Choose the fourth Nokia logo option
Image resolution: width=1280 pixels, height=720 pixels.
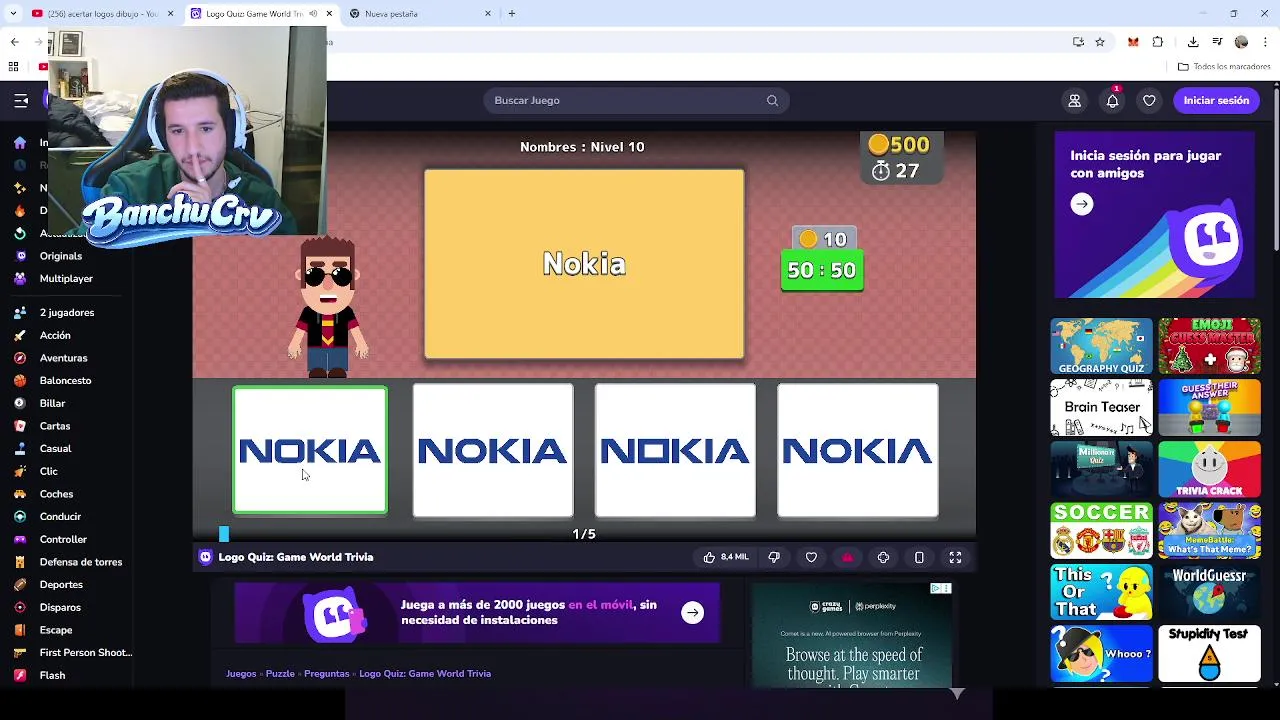point(857,450)
